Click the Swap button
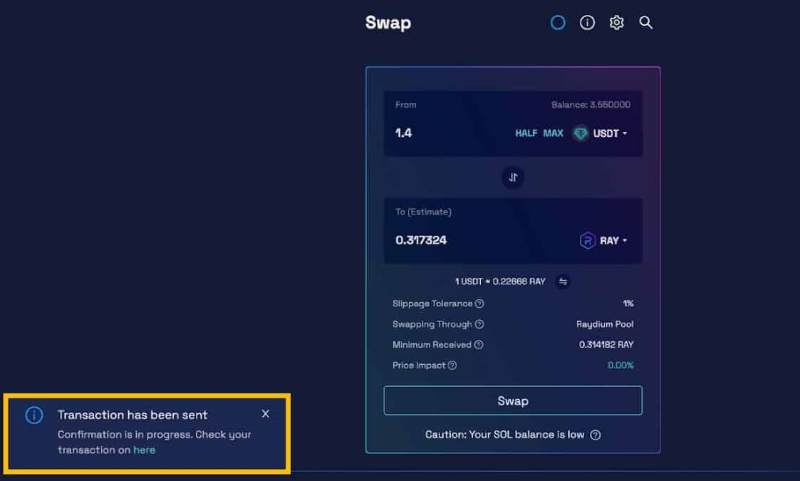 click(x=513, y=401)
